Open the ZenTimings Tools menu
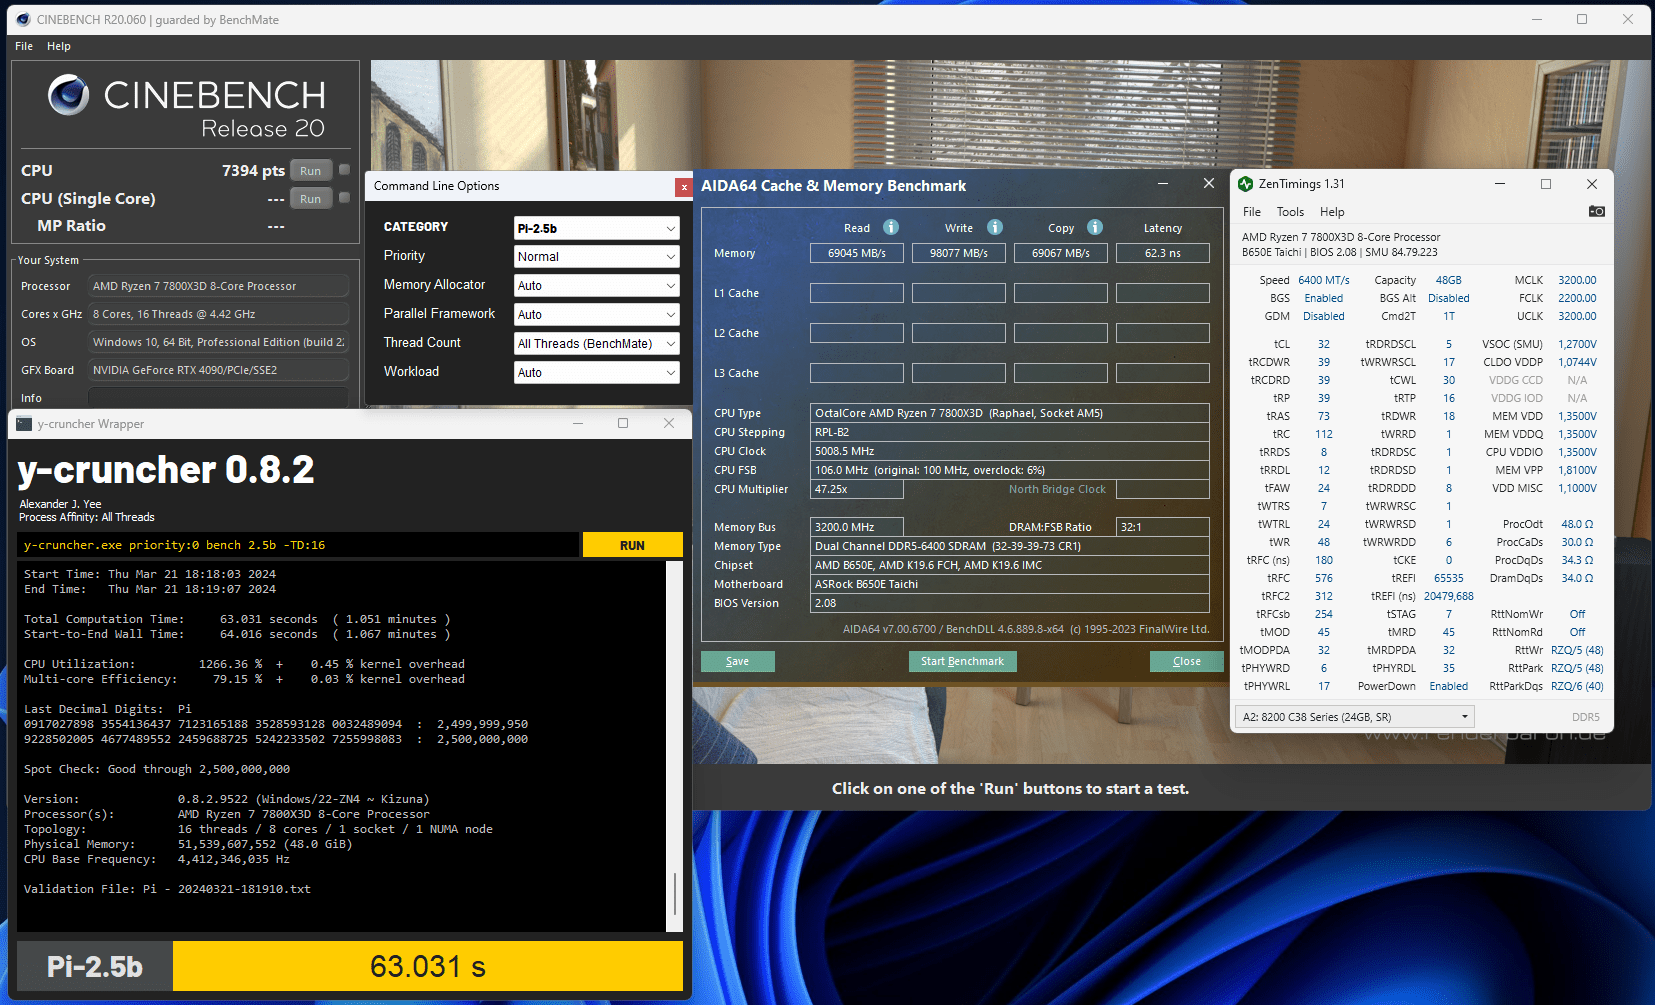This screenshot has width=1655, height=1005. pyautogui.click(x=1290, y=212)
